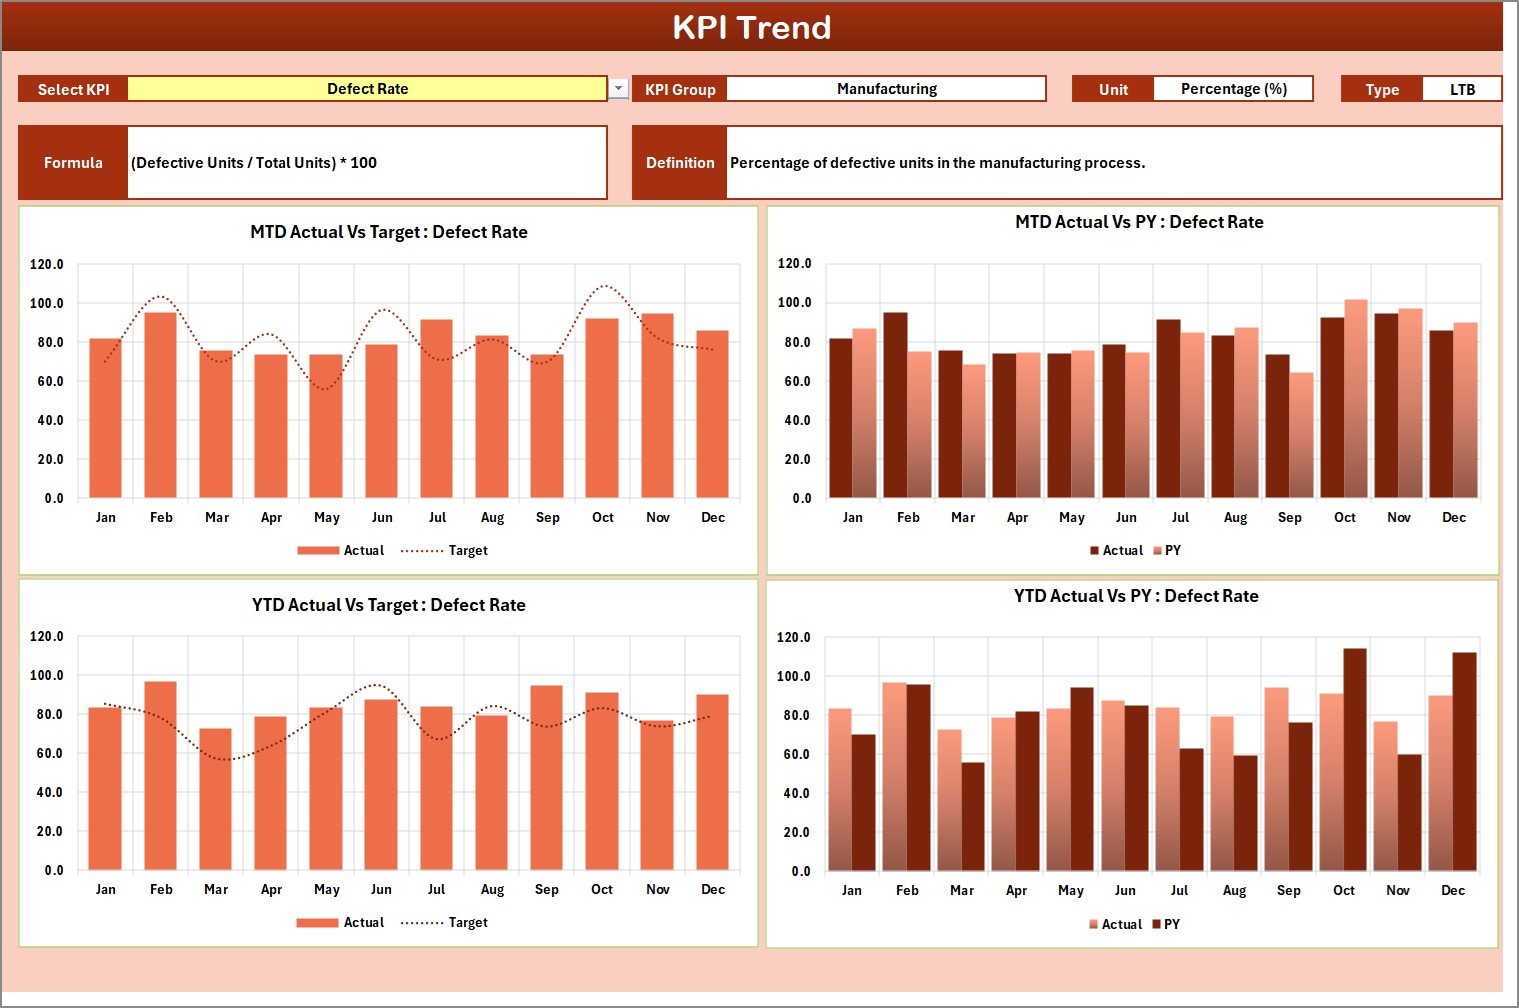Click the Percentage (%) unit field

click(x=1233, y=89)
